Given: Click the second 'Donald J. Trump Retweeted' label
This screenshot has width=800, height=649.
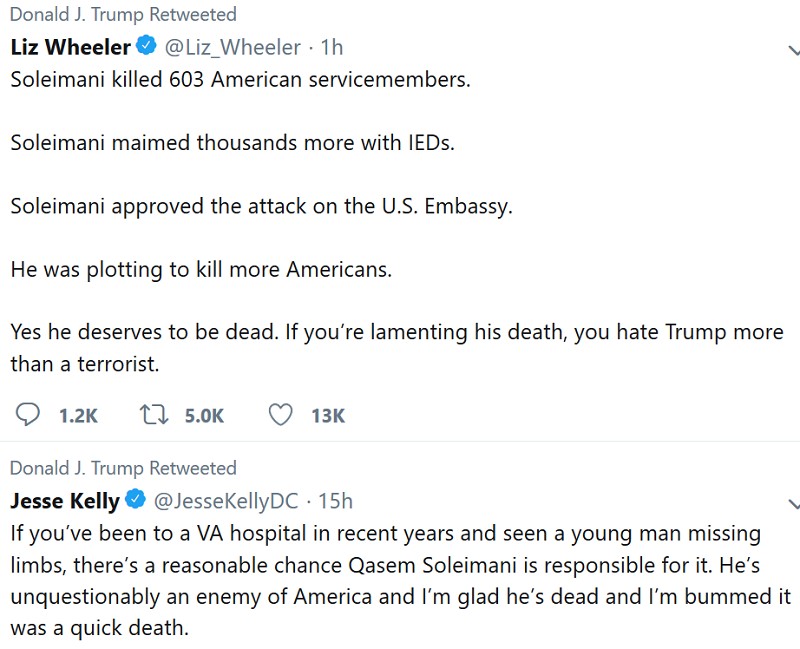Looking at the screenshot, I should [x=123, y=468].
